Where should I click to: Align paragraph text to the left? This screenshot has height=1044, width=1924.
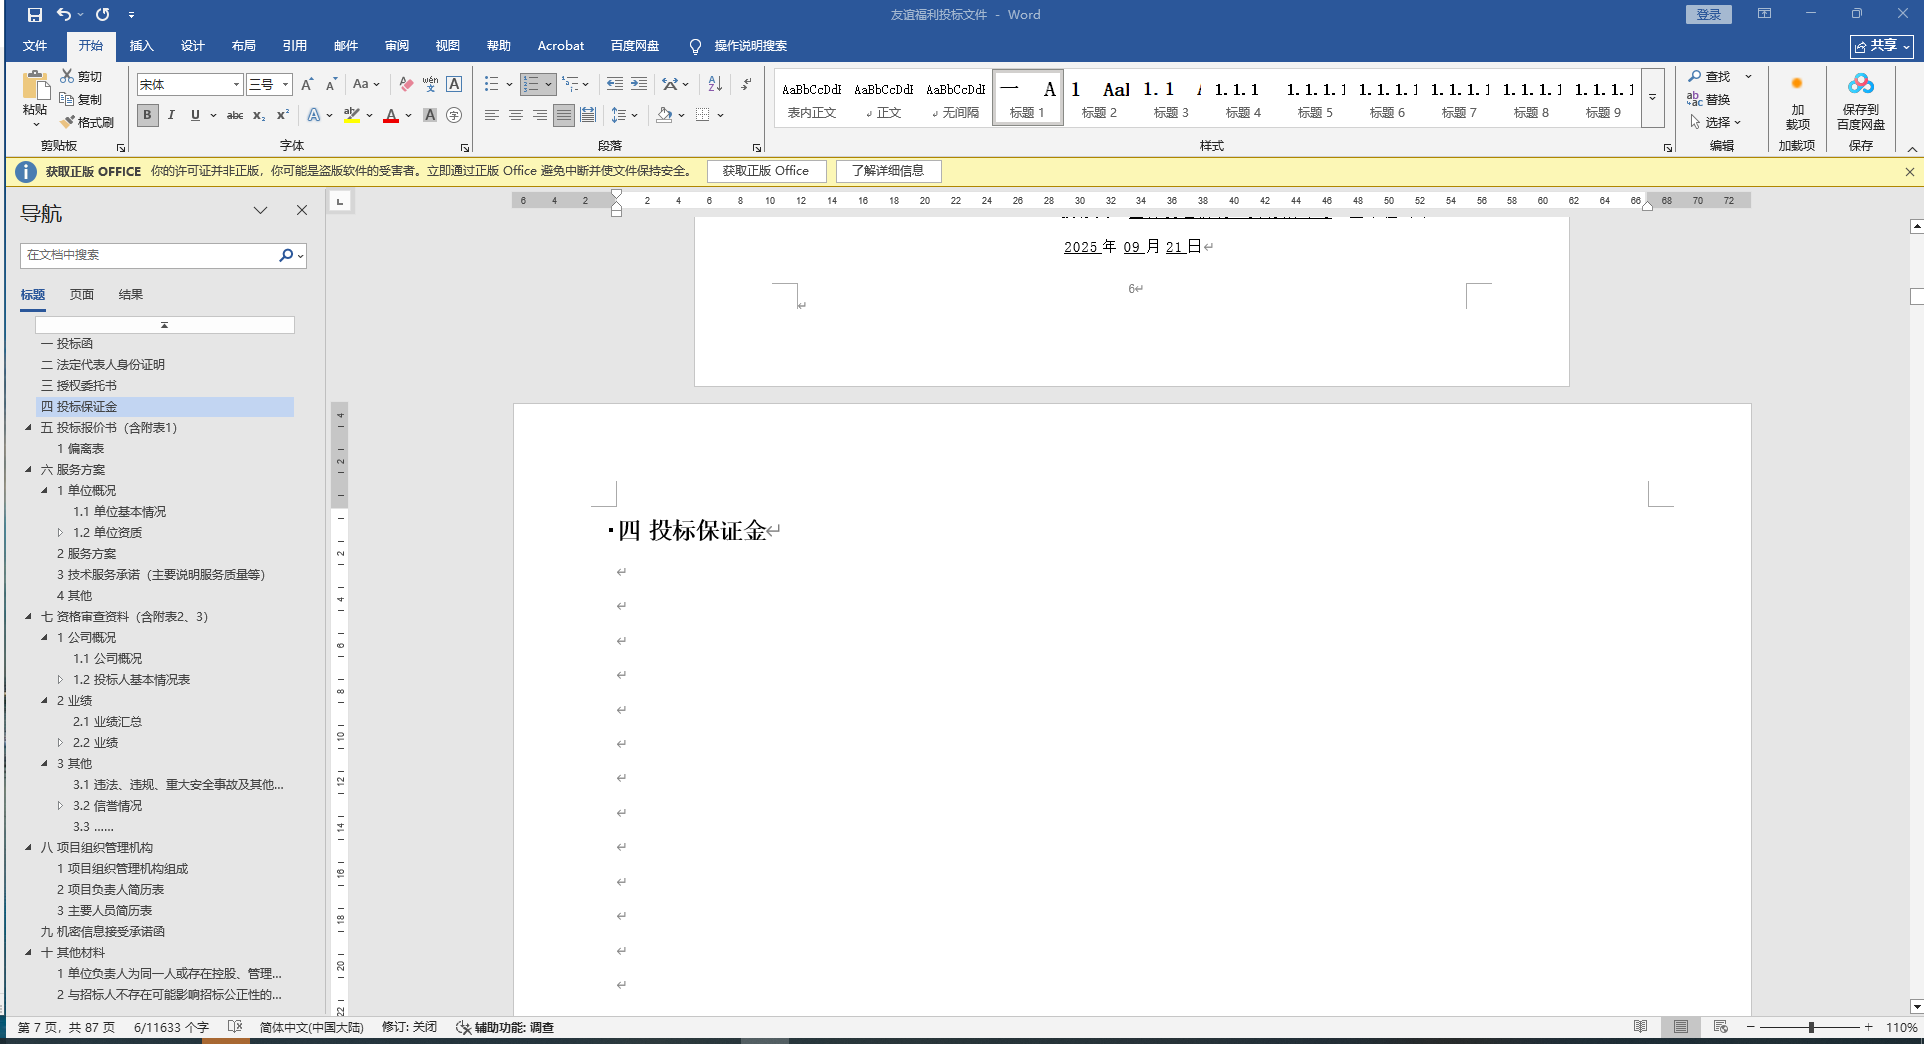492,115
